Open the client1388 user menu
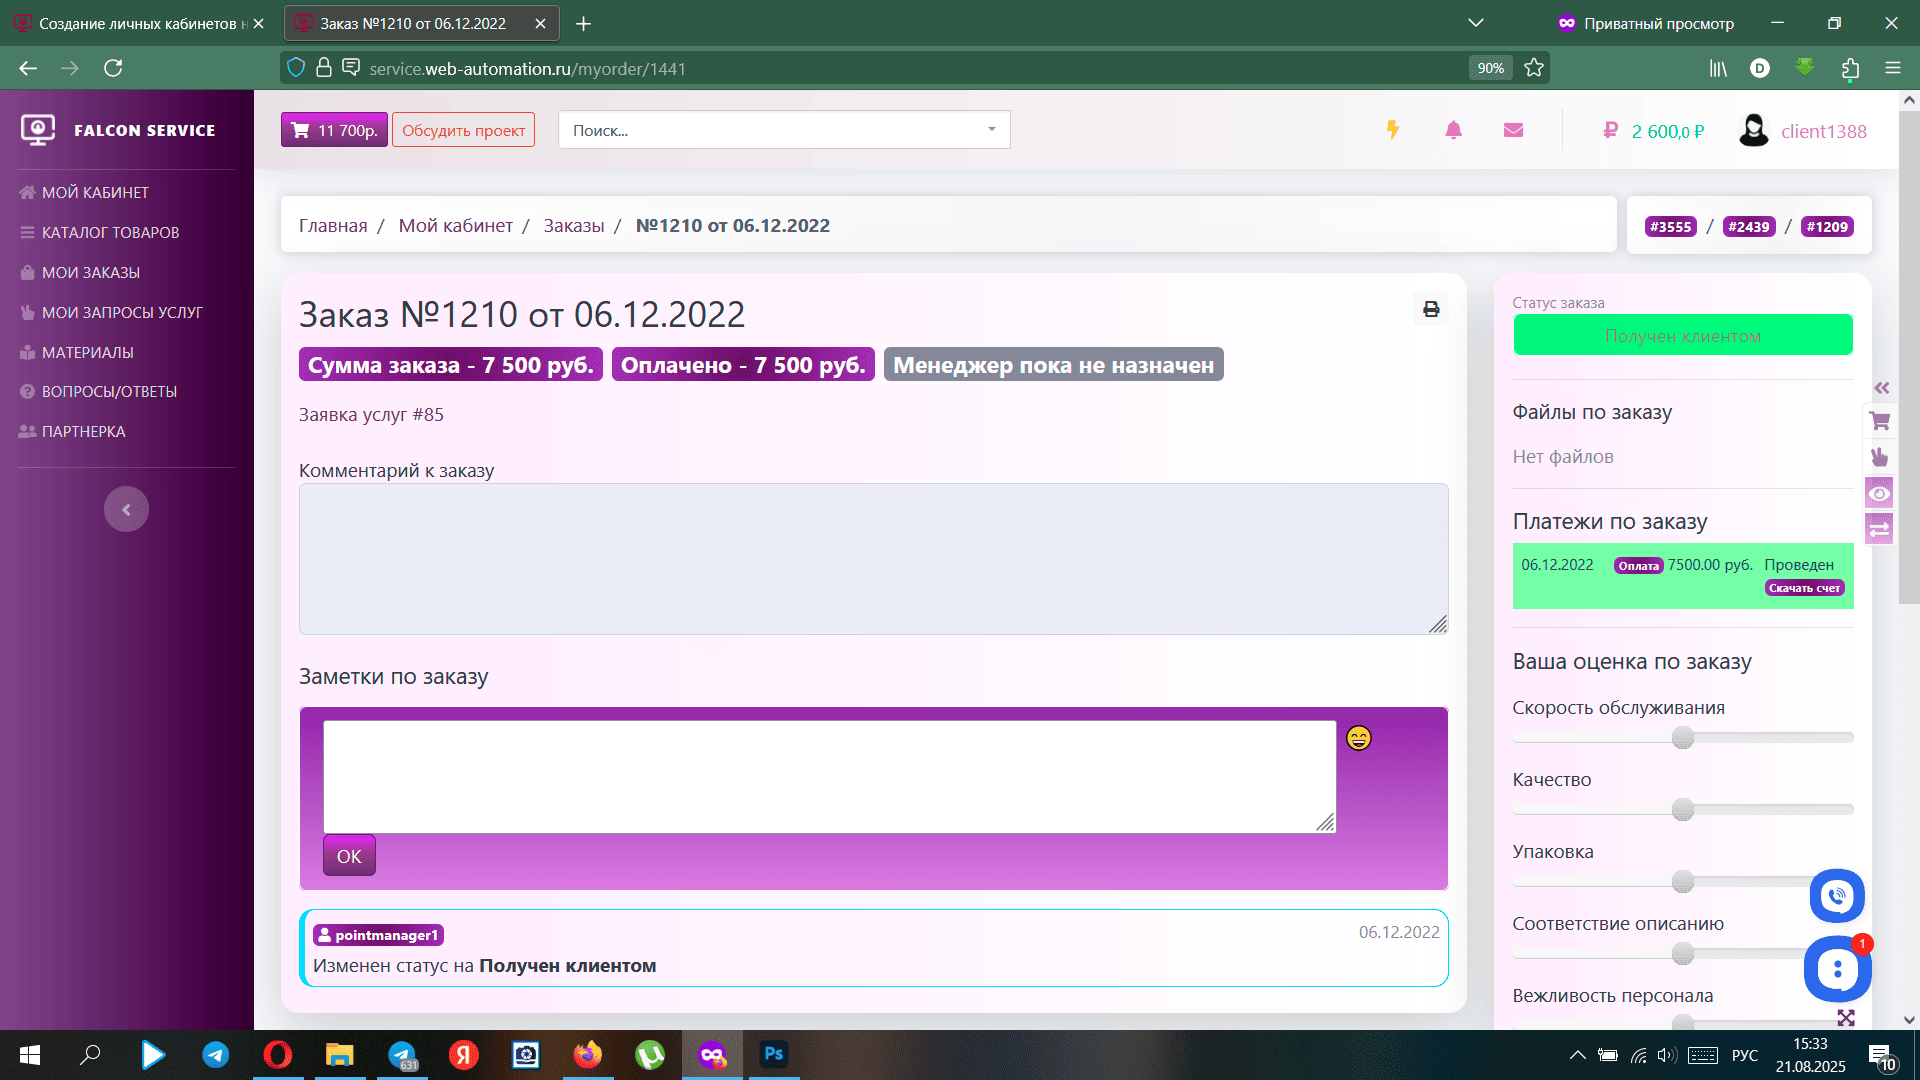 pyautogui.click(x=1803, y=131)
